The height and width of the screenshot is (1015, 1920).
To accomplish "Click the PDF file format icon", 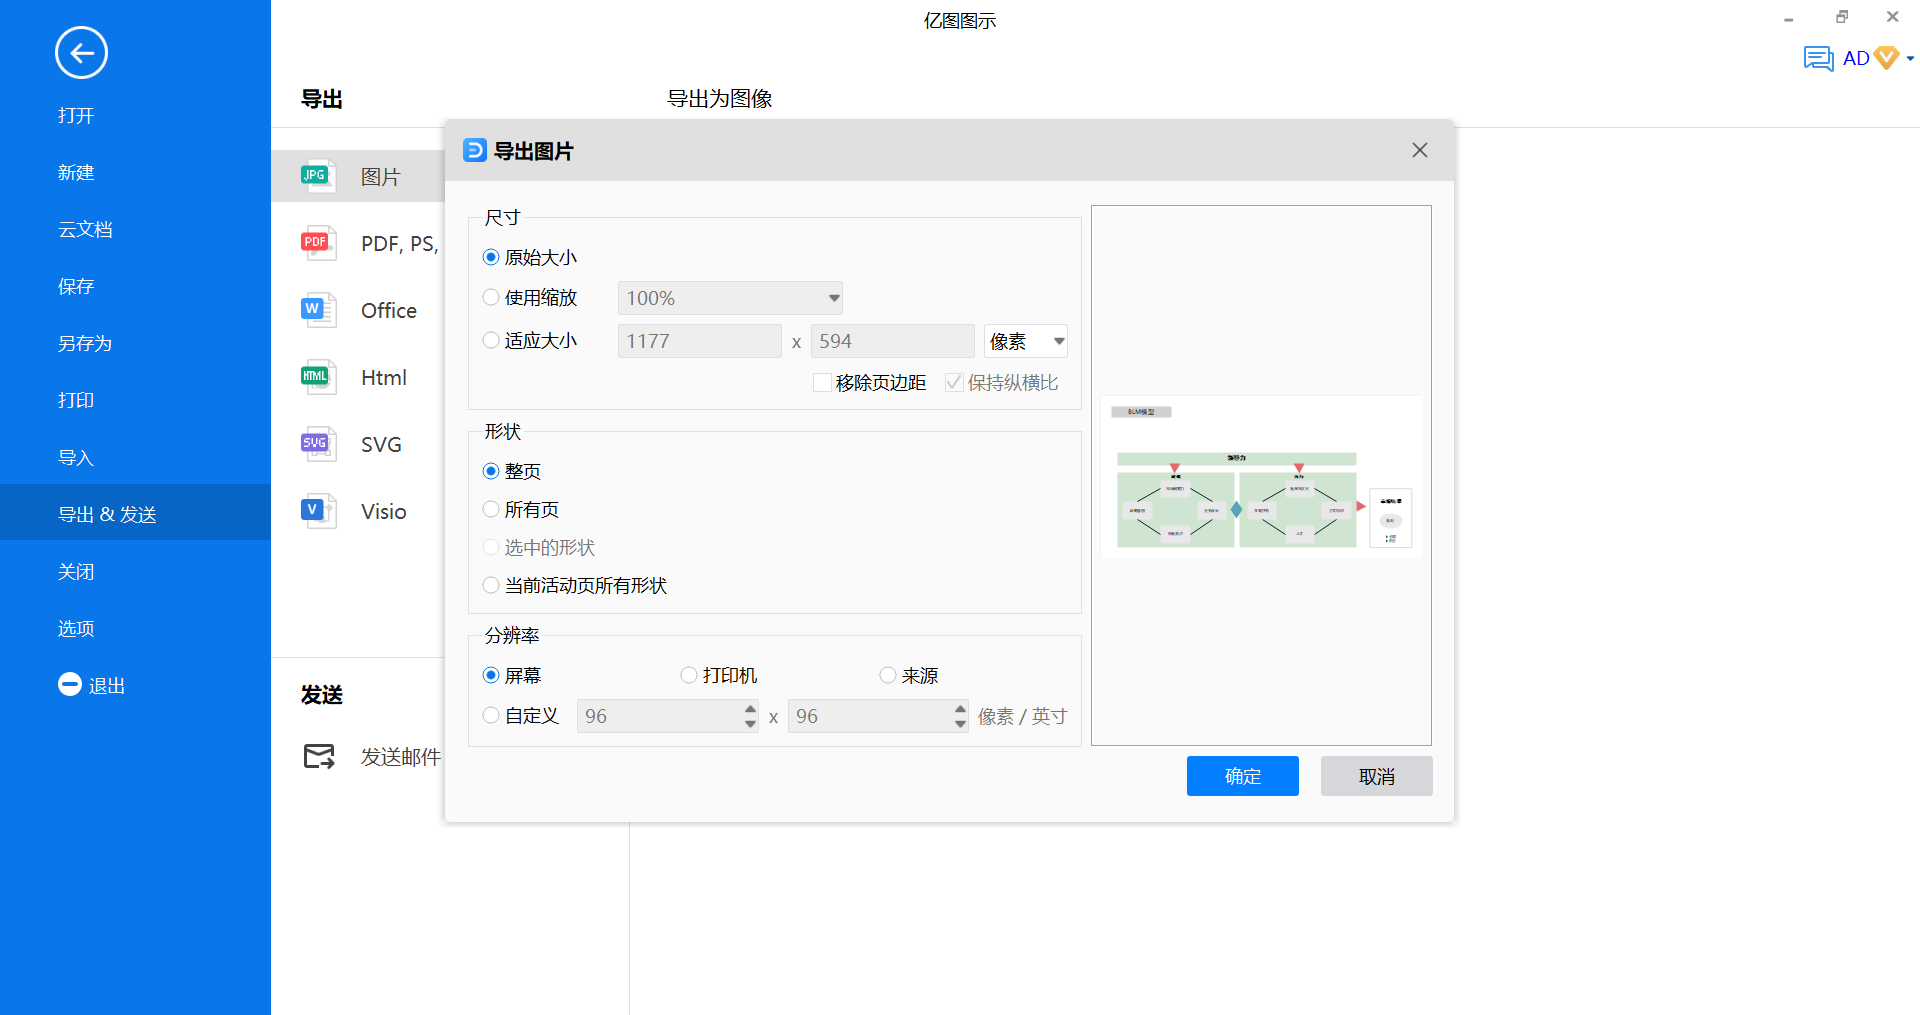I will pos(318,244).
